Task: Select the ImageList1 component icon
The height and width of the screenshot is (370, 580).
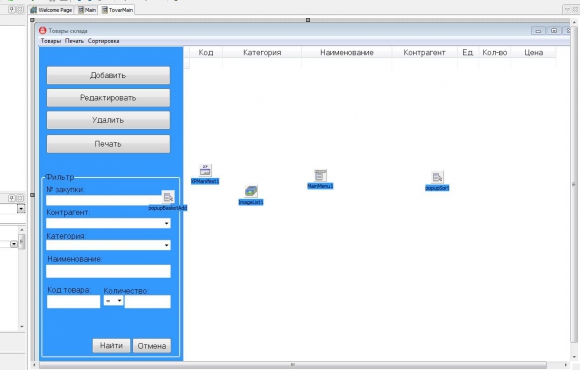Action: 251,191
